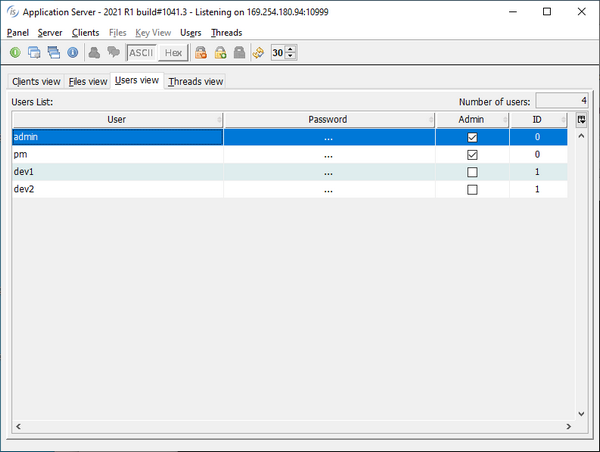Click the vertical scrollbar down arrow
The image size is (600, 452).
[581, 413]
